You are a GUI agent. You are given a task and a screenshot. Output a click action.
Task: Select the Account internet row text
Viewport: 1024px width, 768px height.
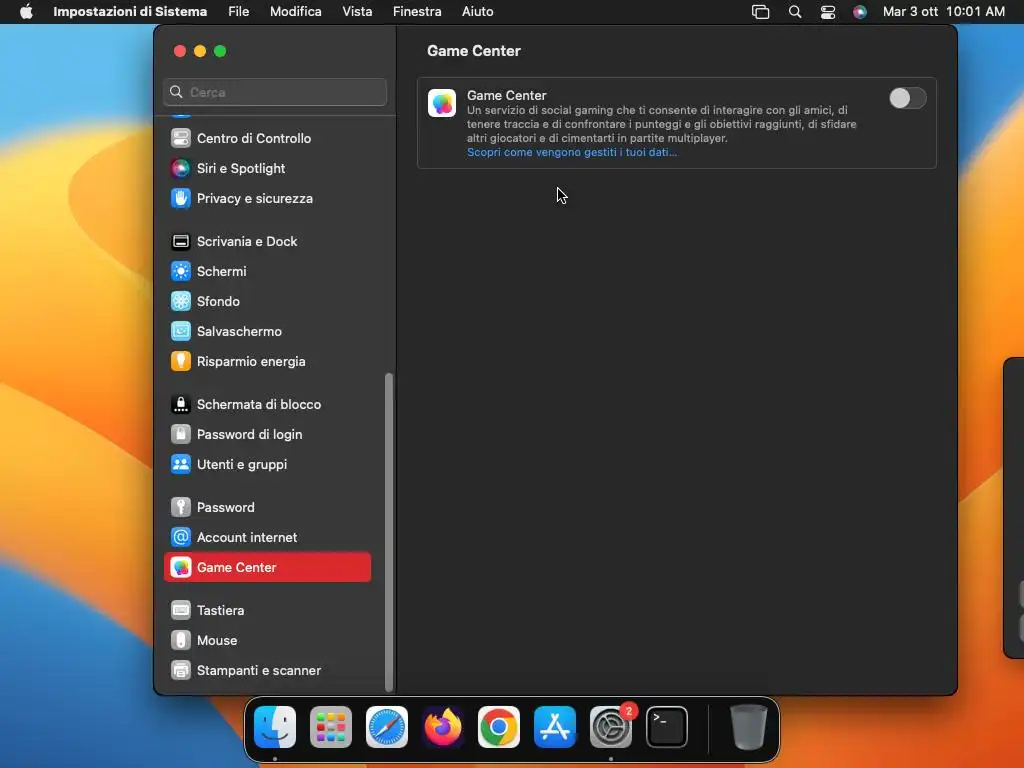coord(247,537)
